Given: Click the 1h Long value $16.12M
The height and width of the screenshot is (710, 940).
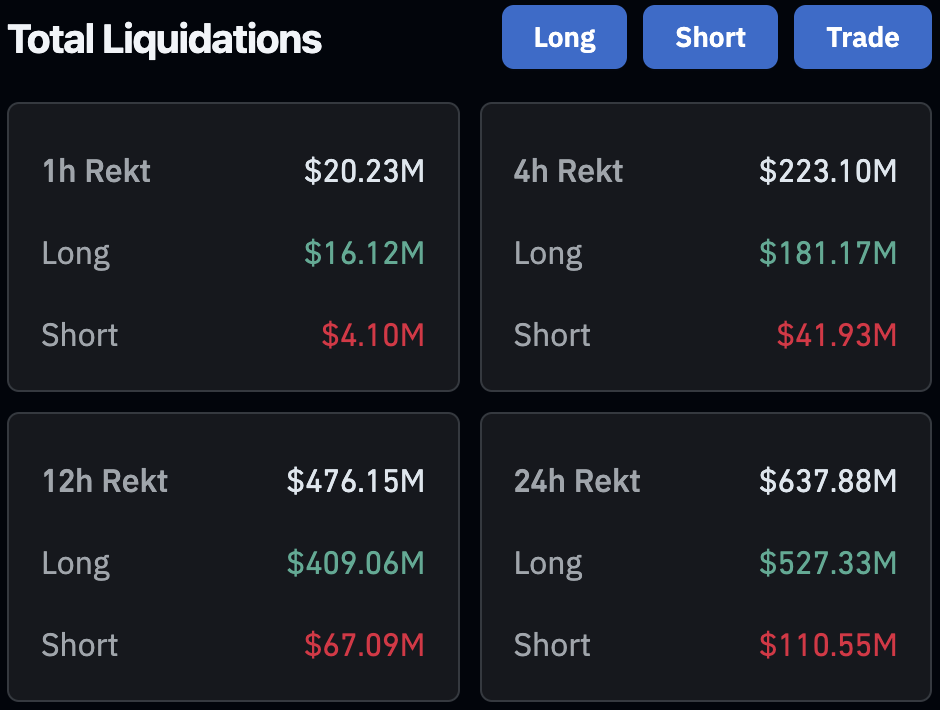Looking at the screenshot, I should (364, 252).
